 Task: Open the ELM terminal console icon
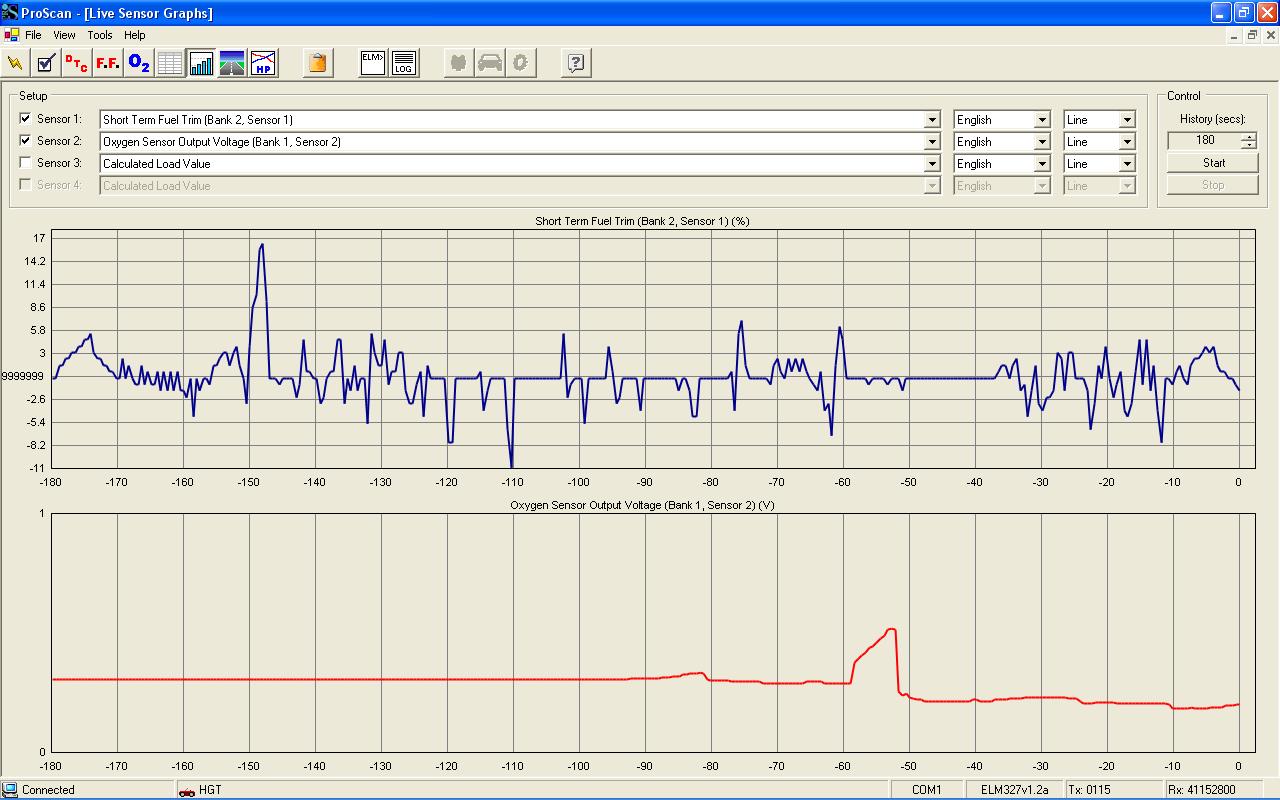373,63
